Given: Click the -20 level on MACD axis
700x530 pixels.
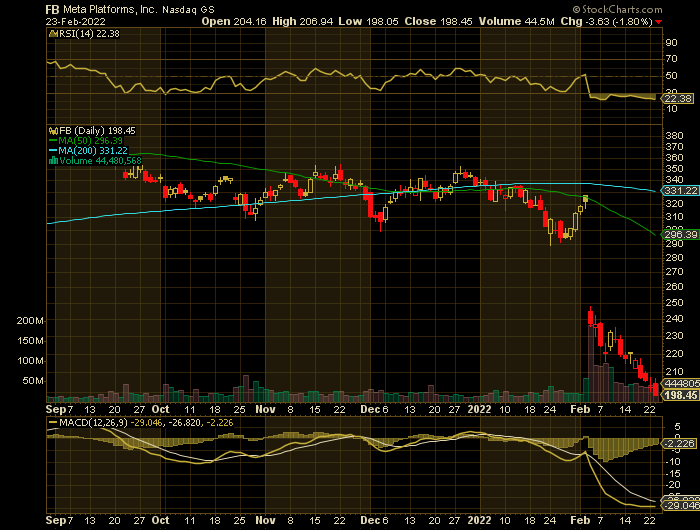Looking at the screenshot, I should point(673,485).
